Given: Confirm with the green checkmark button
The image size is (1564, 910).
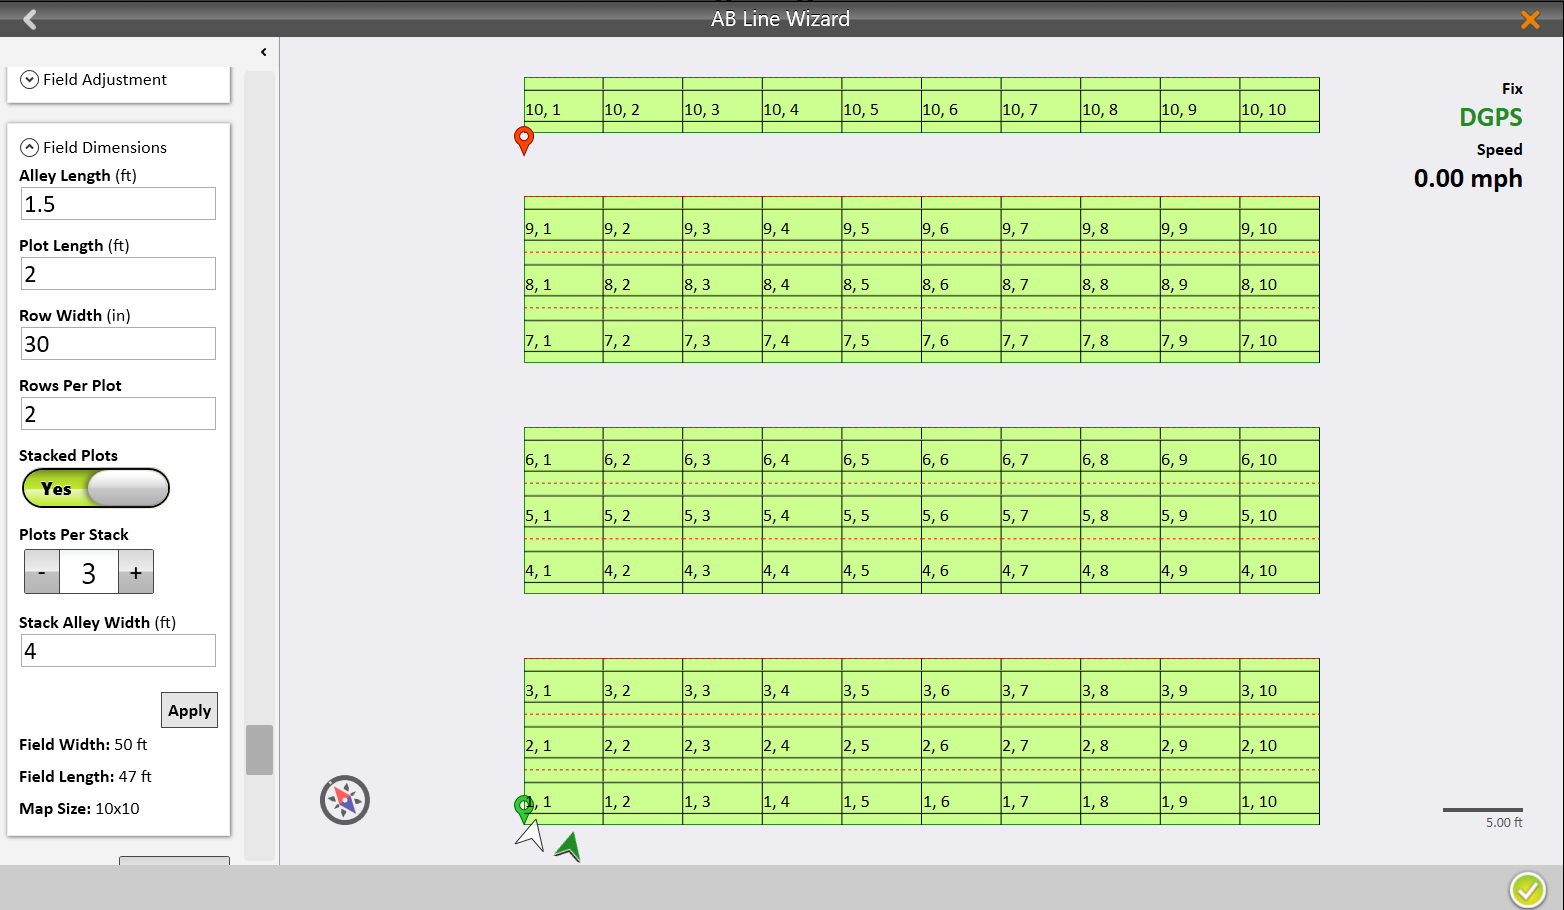Looking at the screenshot, I should tap(1527, 888).
